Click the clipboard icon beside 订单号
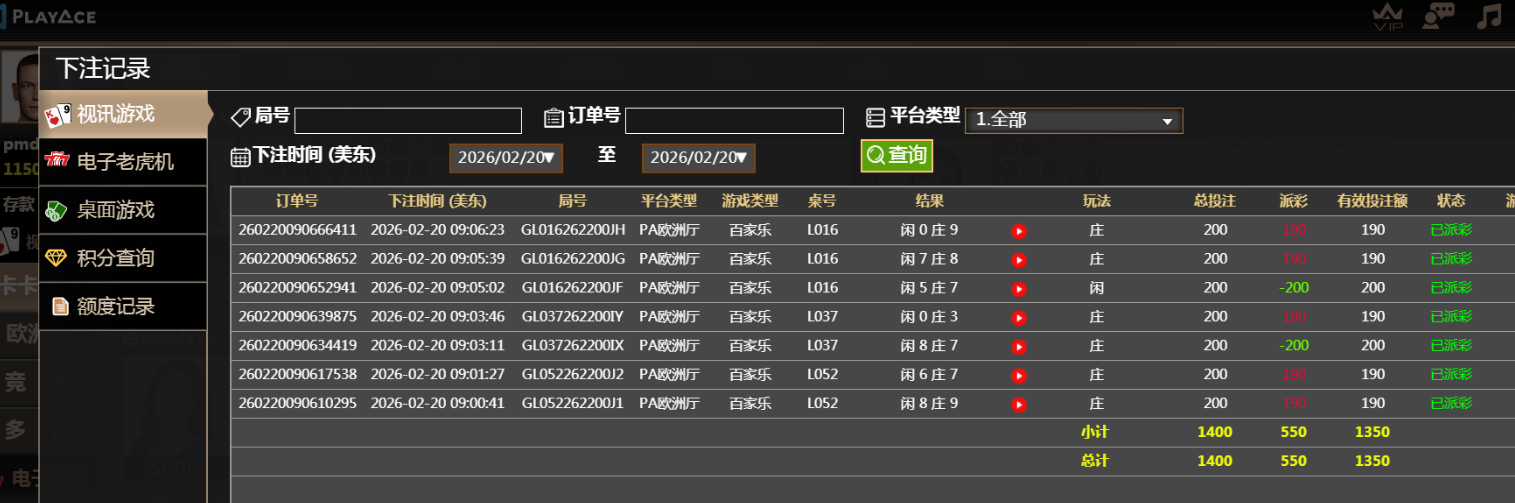The image size is (1515, 503). click(x=554, y=117)
